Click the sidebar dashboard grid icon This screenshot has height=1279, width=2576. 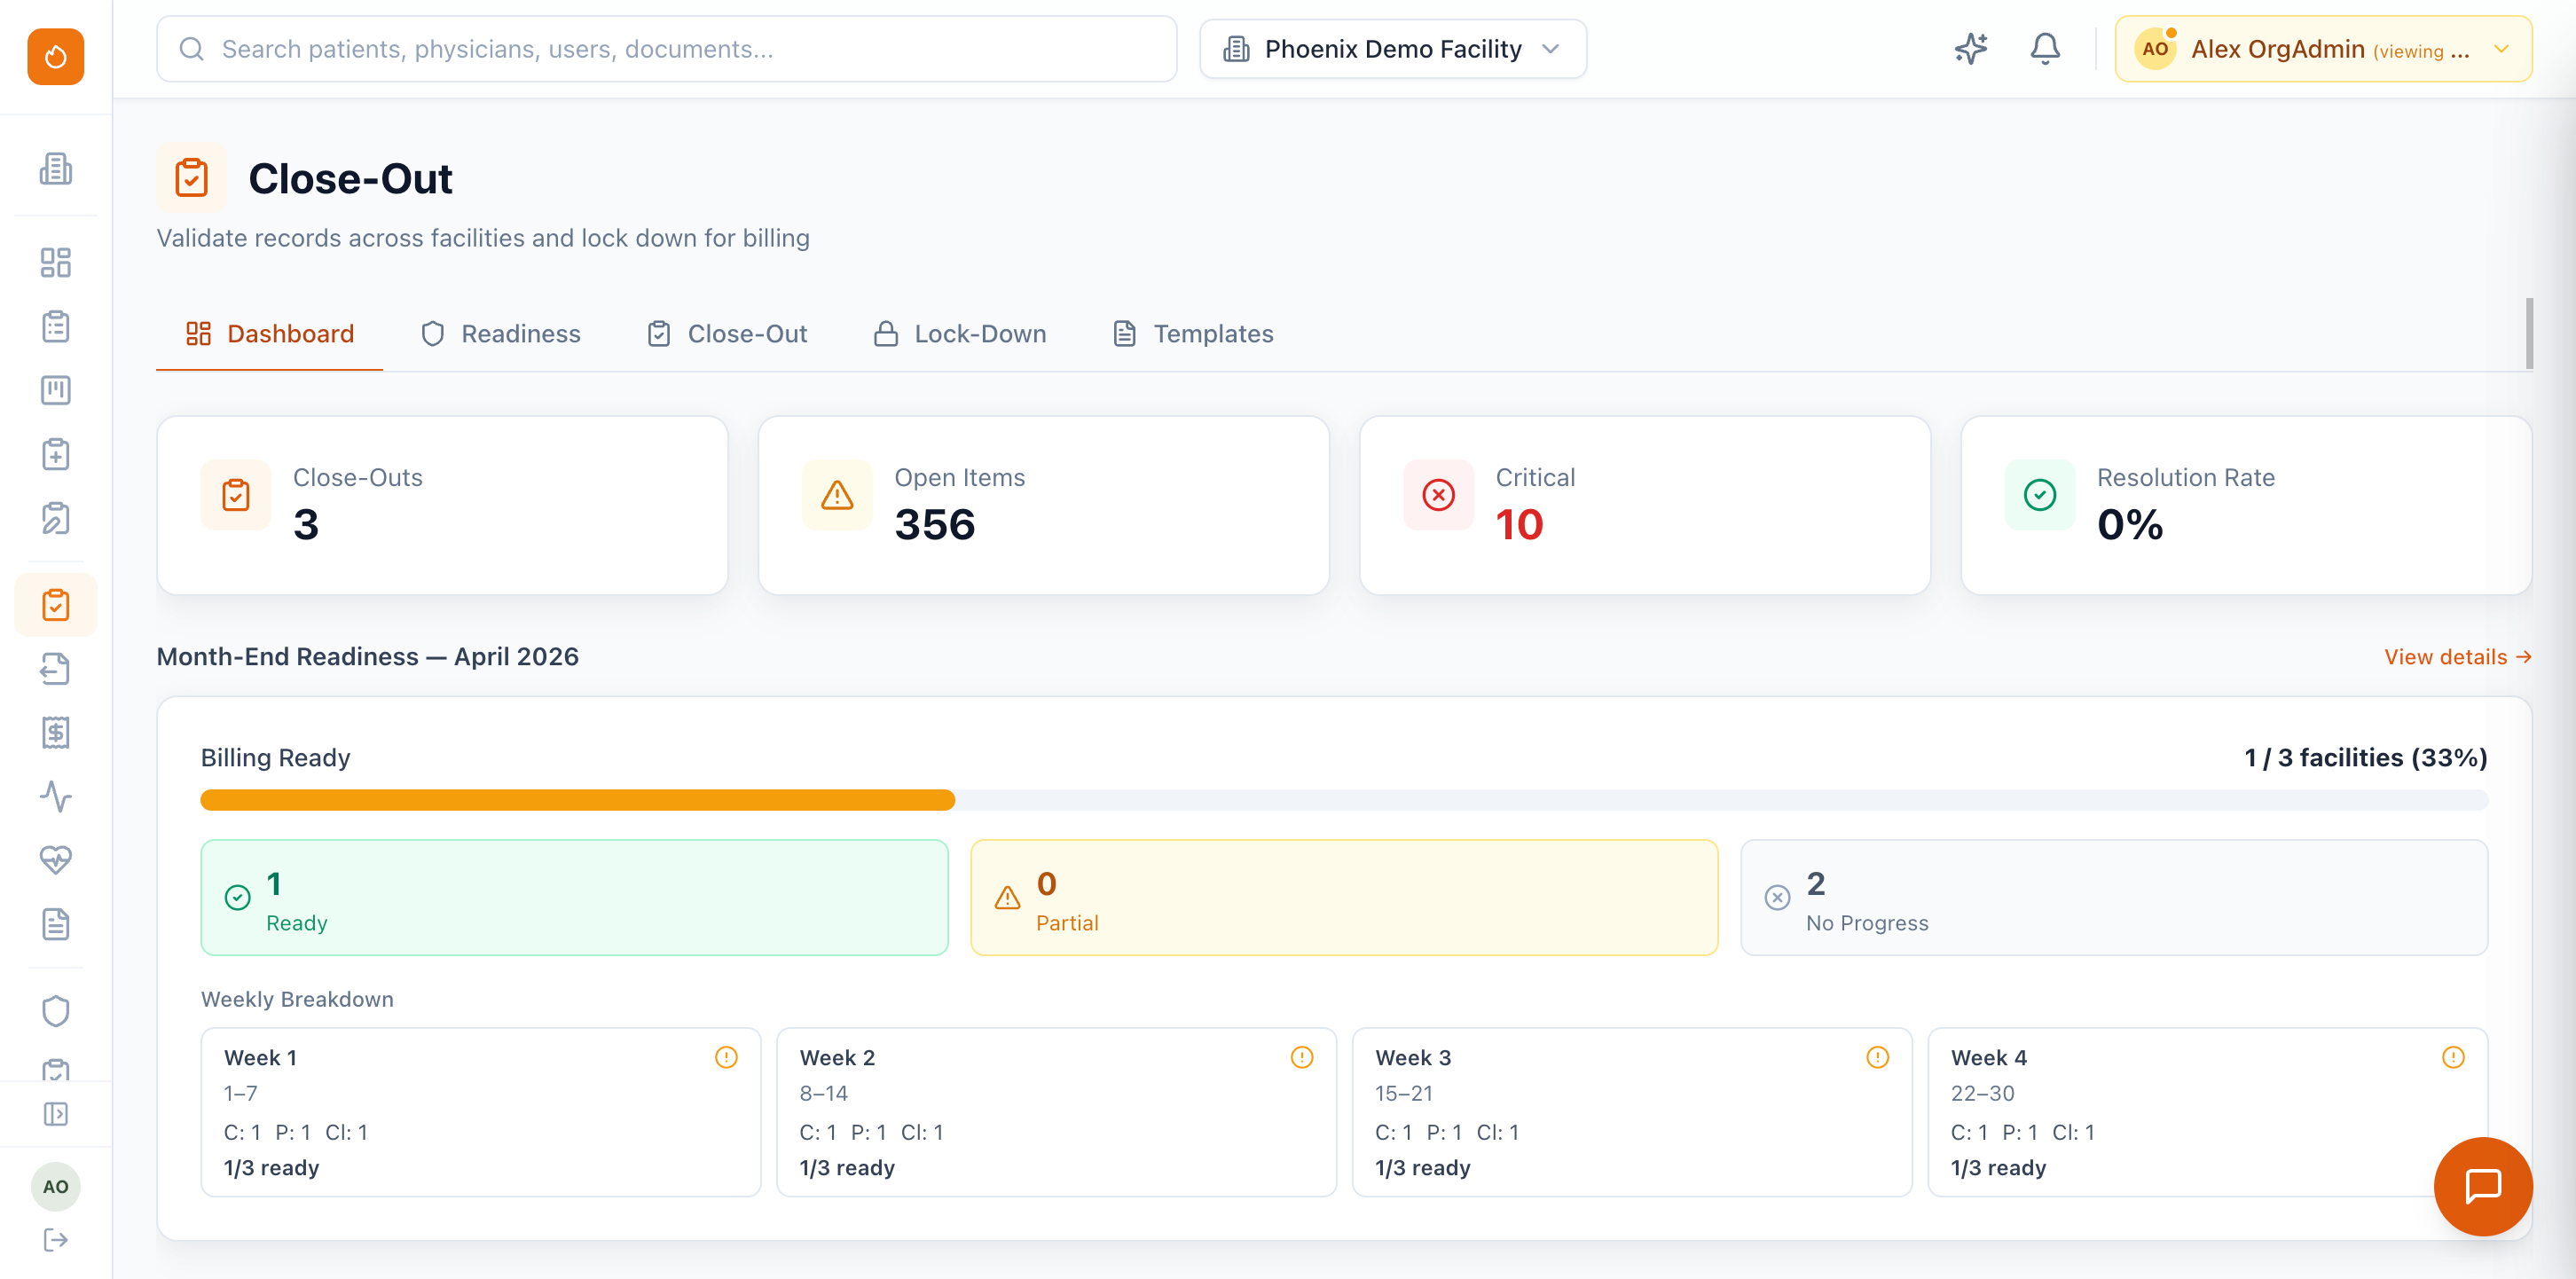[56, 263]
